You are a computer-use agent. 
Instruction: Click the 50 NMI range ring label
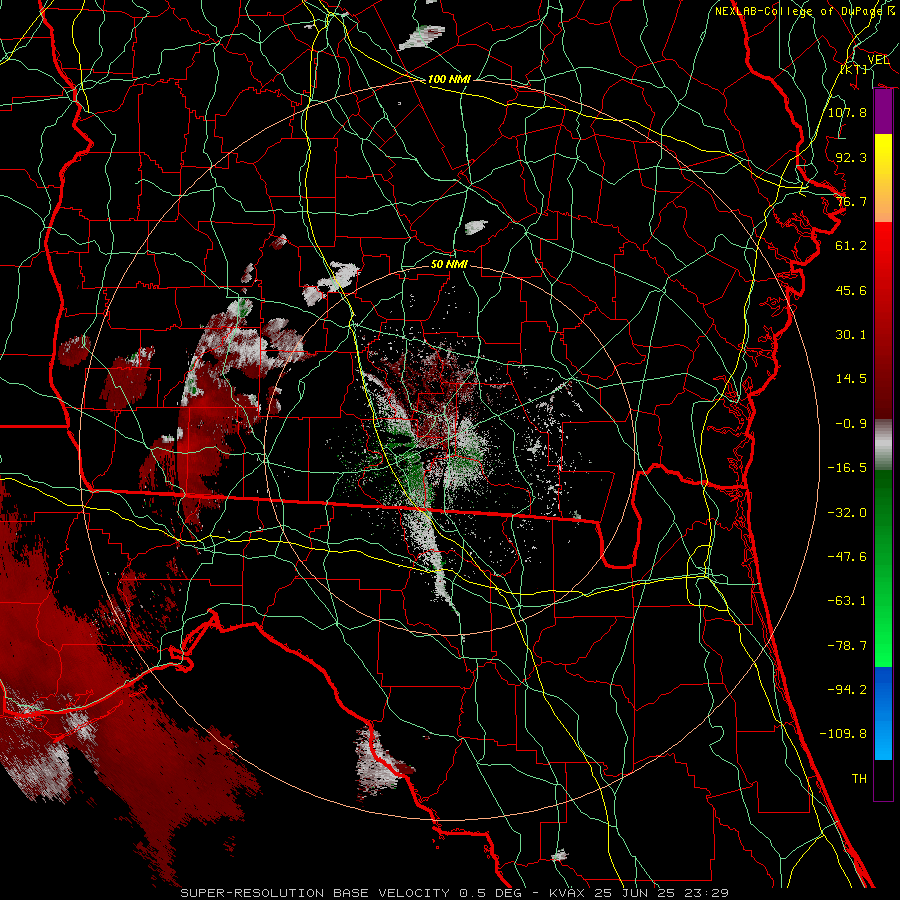(449, 264)
